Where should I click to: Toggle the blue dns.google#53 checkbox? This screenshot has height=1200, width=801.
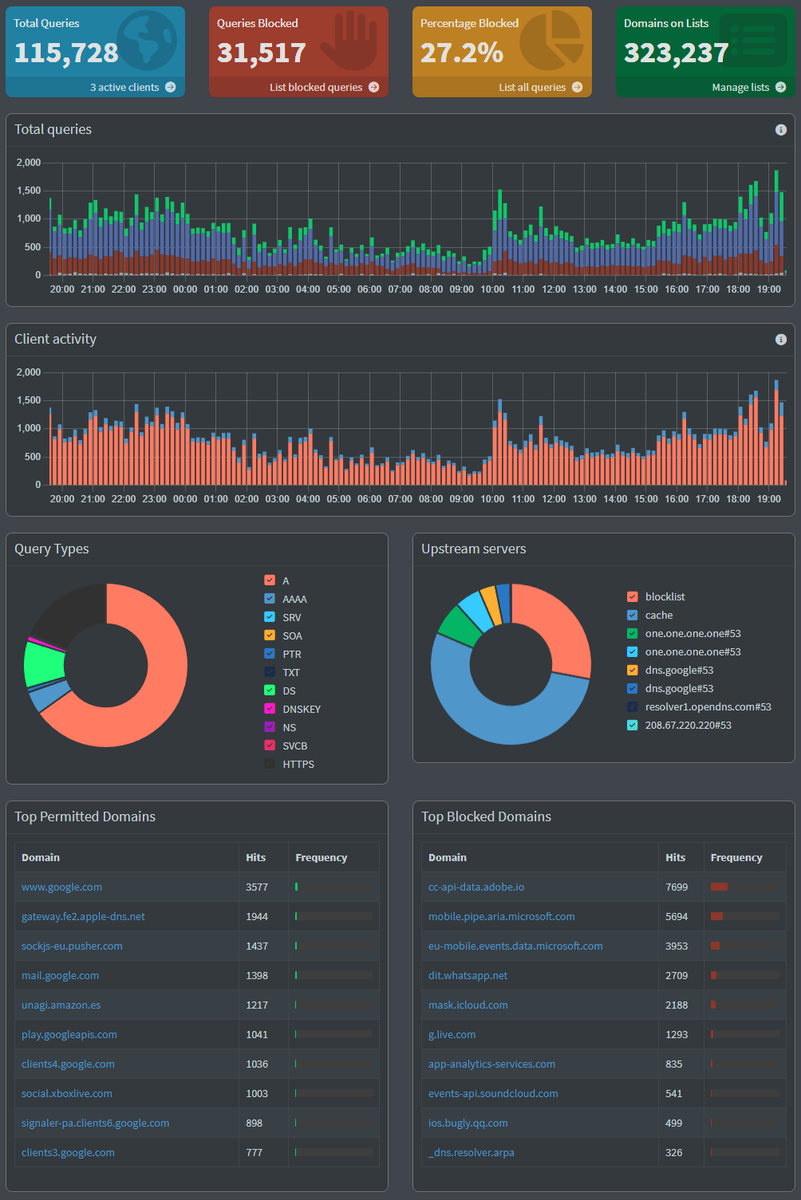point(632,688)
